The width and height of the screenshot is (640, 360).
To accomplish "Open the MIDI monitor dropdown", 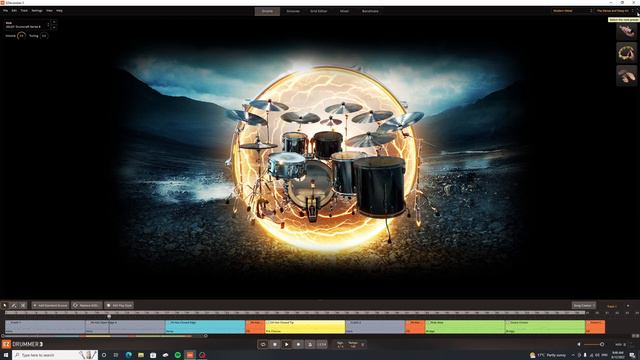I will click(620, 344).
